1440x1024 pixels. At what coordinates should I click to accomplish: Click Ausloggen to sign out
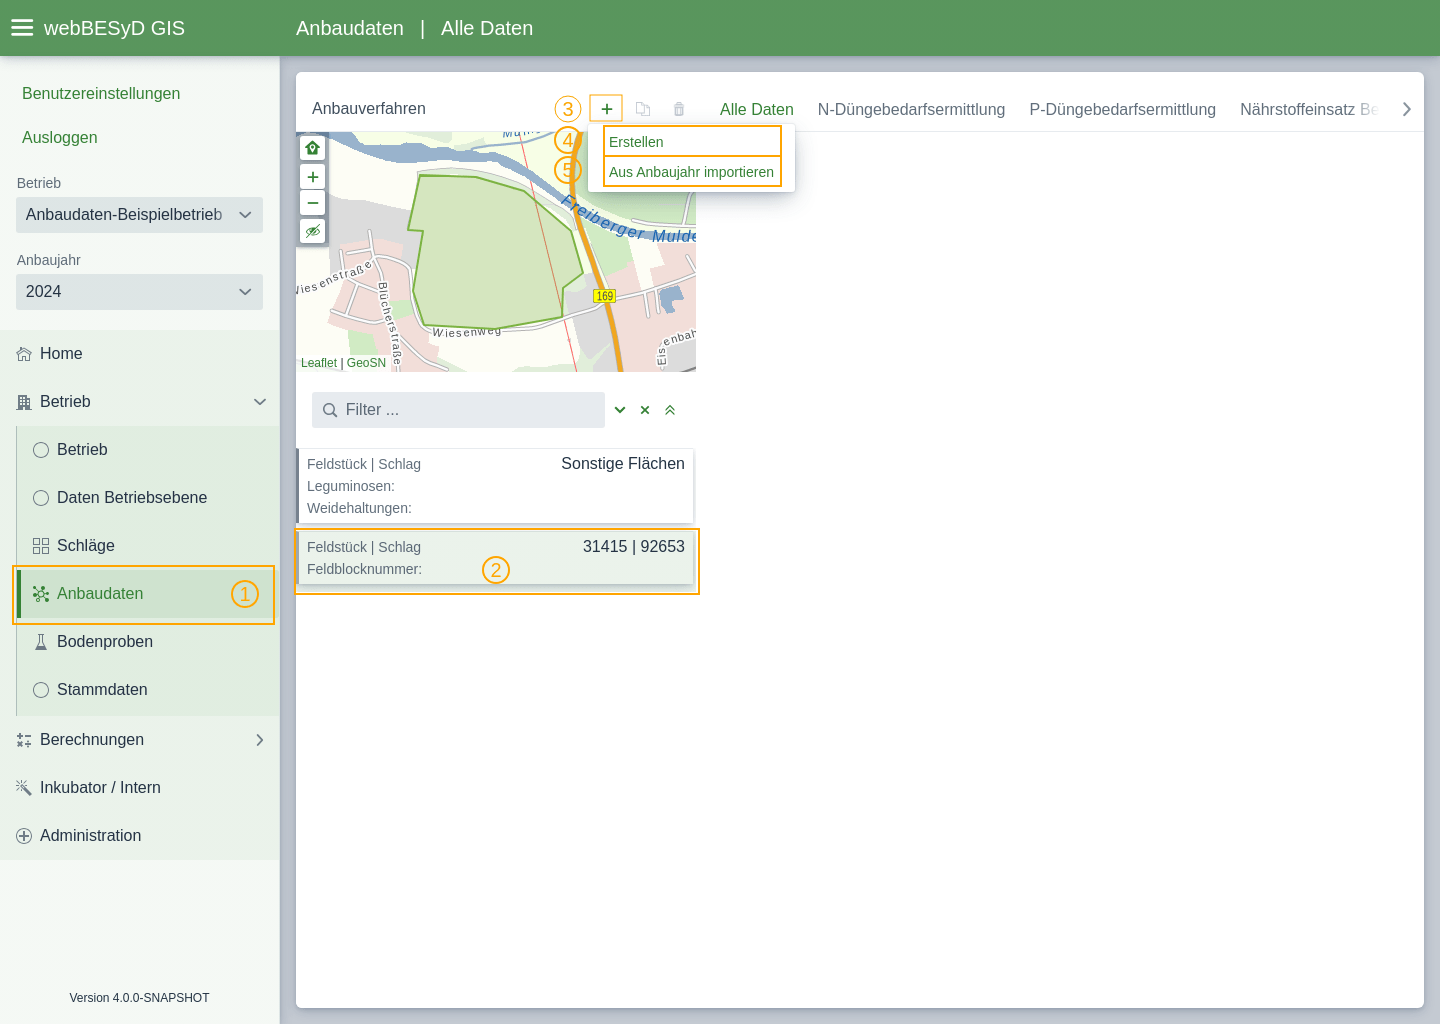(x=60, y=138)
